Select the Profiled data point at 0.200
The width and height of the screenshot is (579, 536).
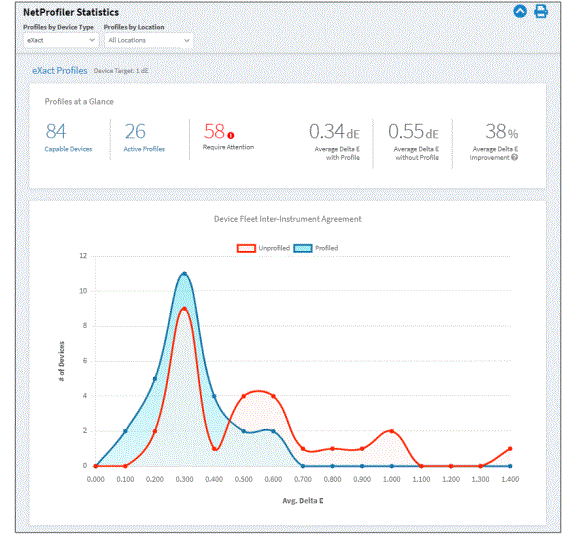[155, 379]
